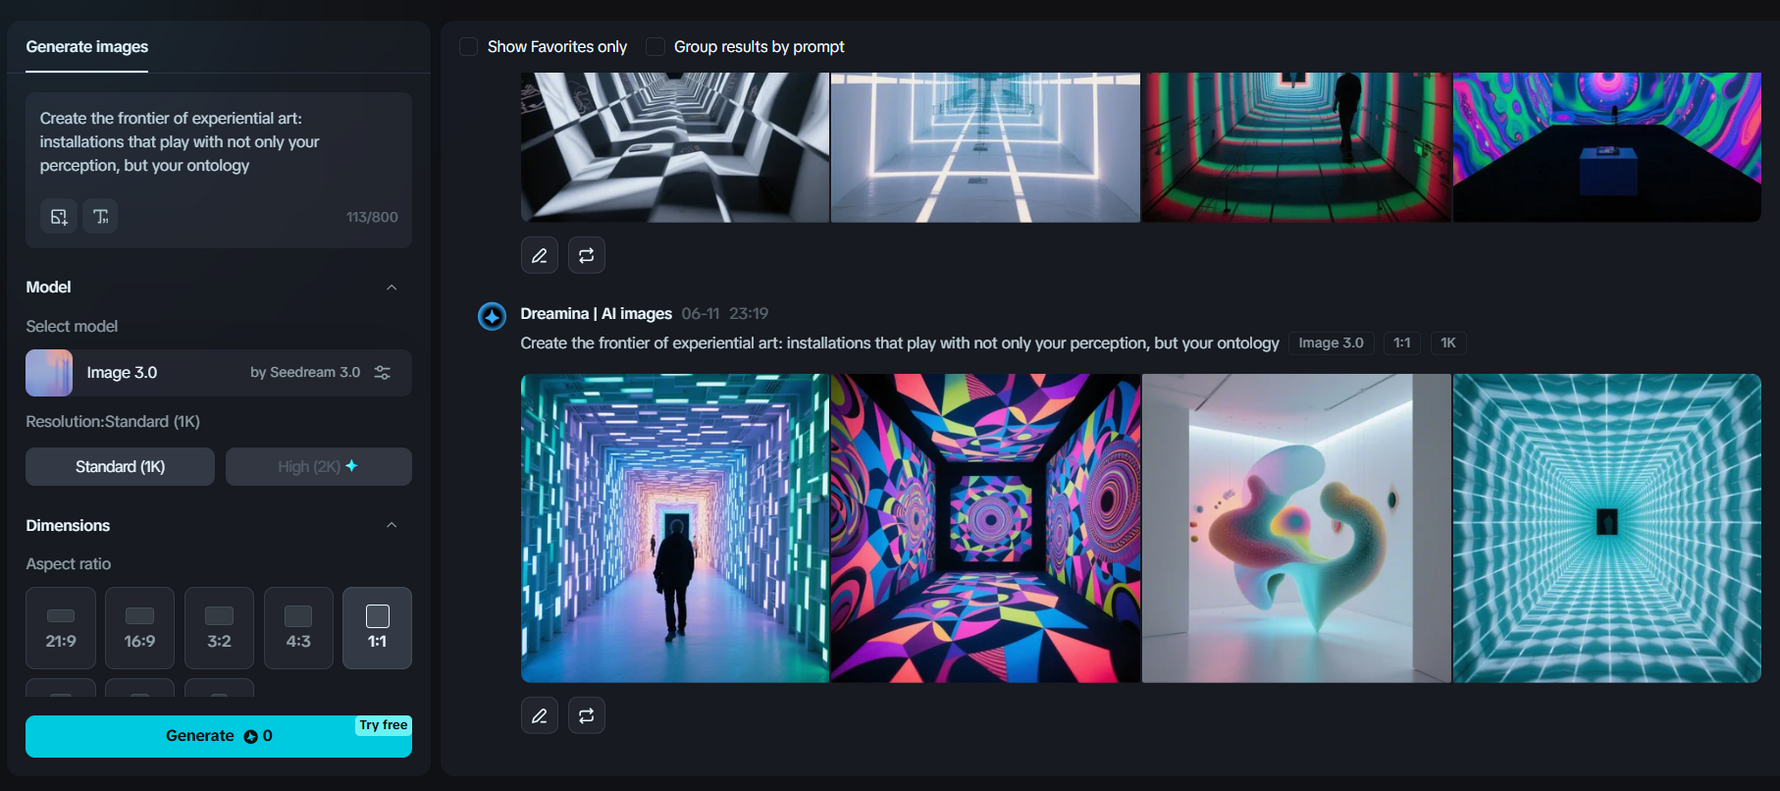Select the 4:3 aspect ratio
Viewport: 1780px width, 791px height.
[298, 628]
